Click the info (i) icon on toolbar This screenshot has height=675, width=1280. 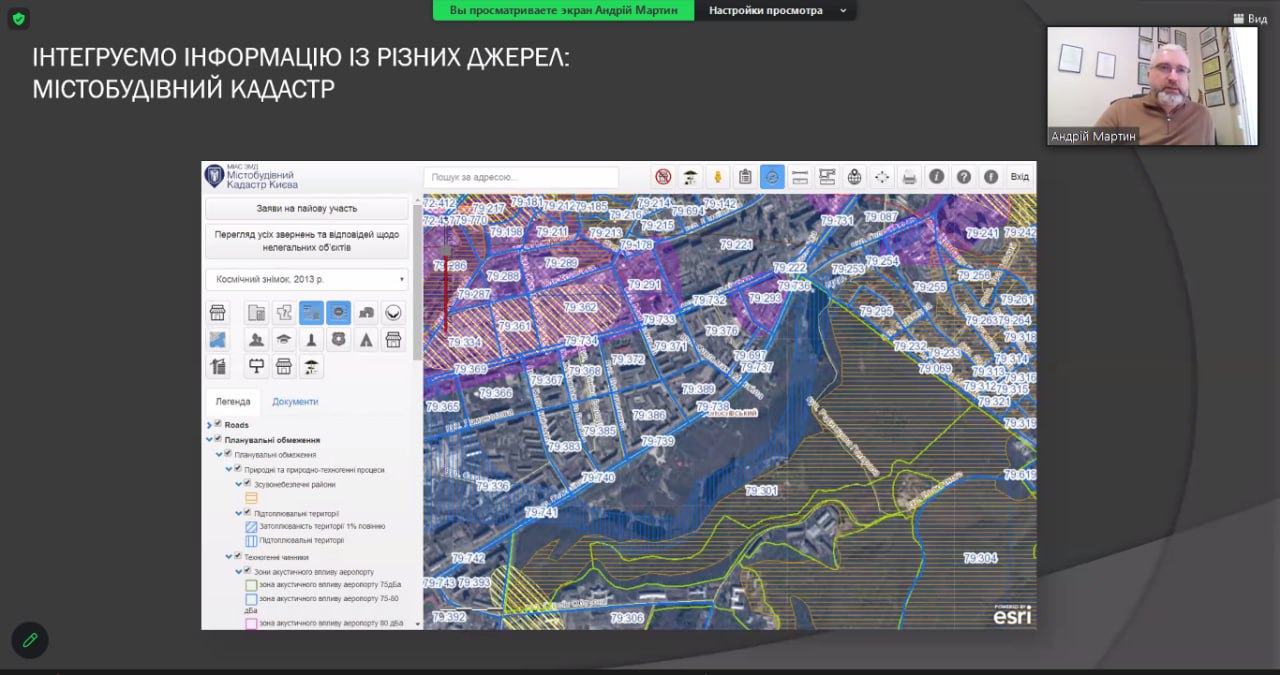pos(936,176)
